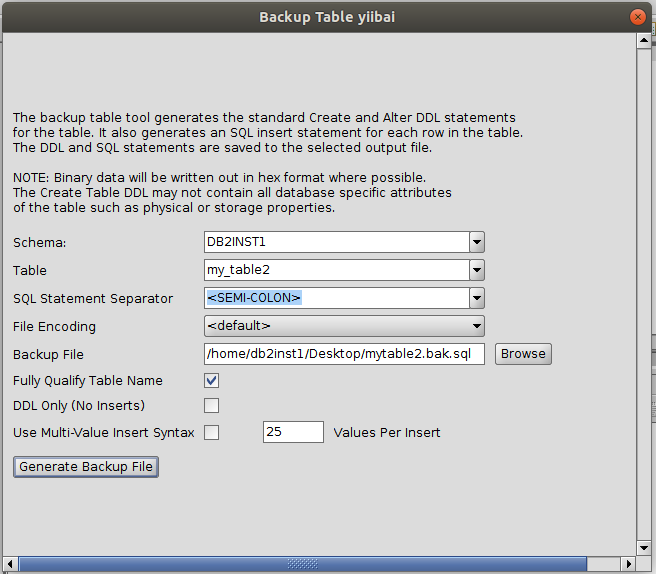
Task: Open the Schema dropdown arrow
Action: pyautogui.click(x=477, y=242)
